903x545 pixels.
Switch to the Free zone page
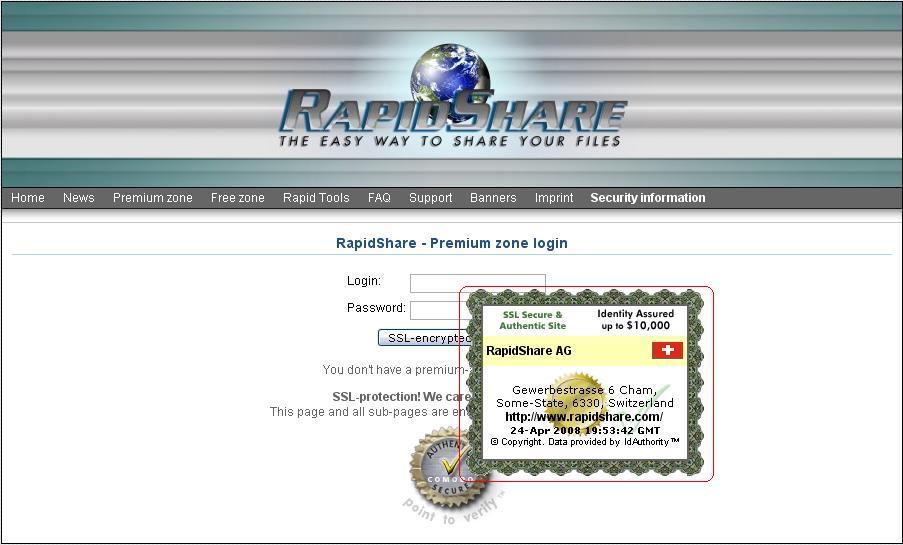point(237,198)
